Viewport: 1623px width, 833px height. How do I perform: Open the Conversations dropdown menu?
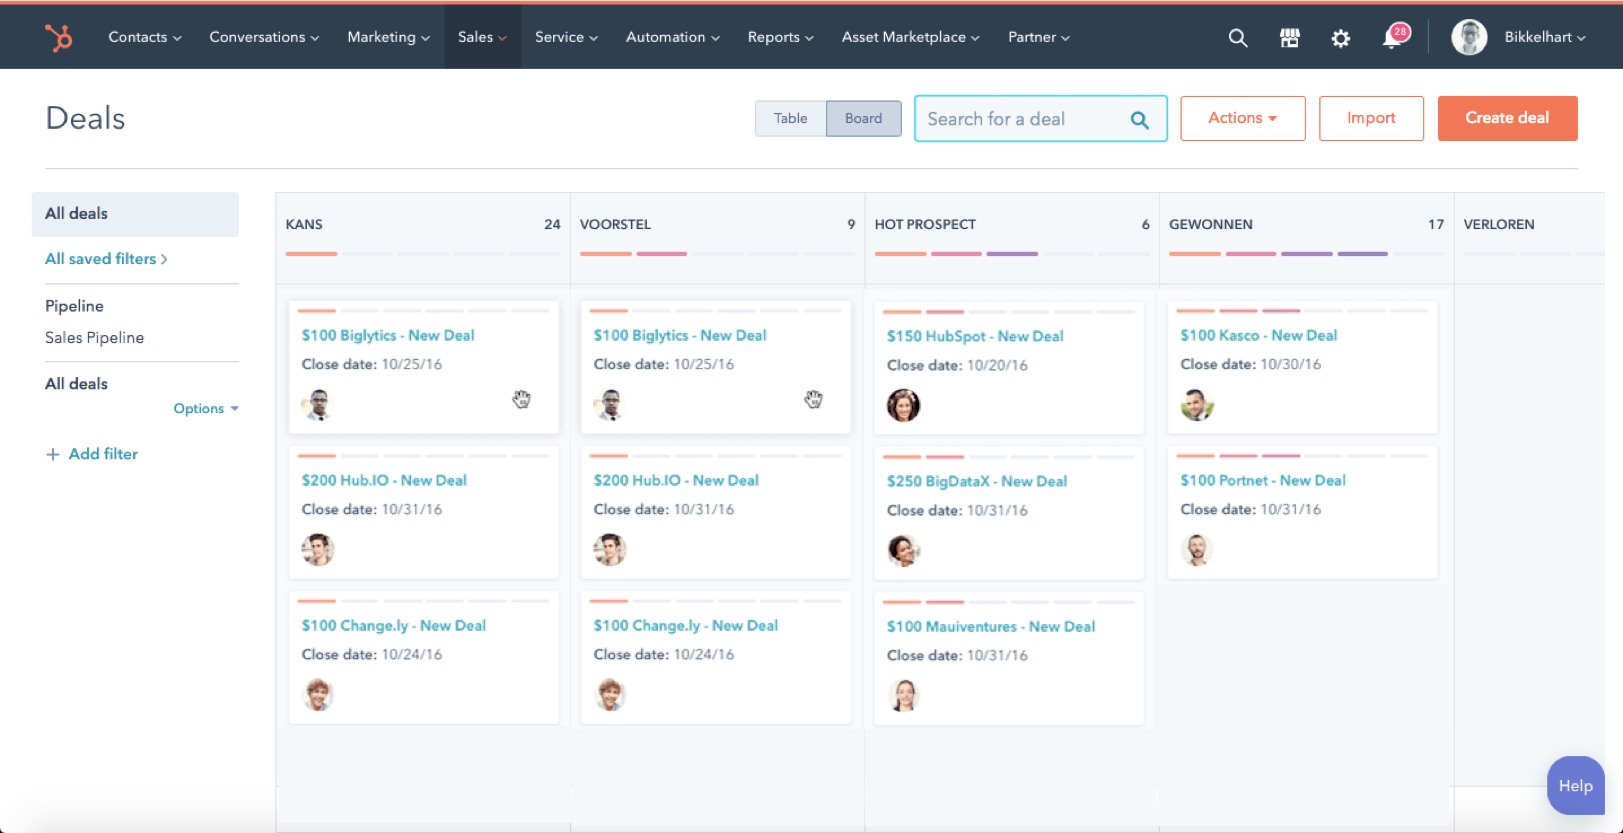(x=264, y=37)
